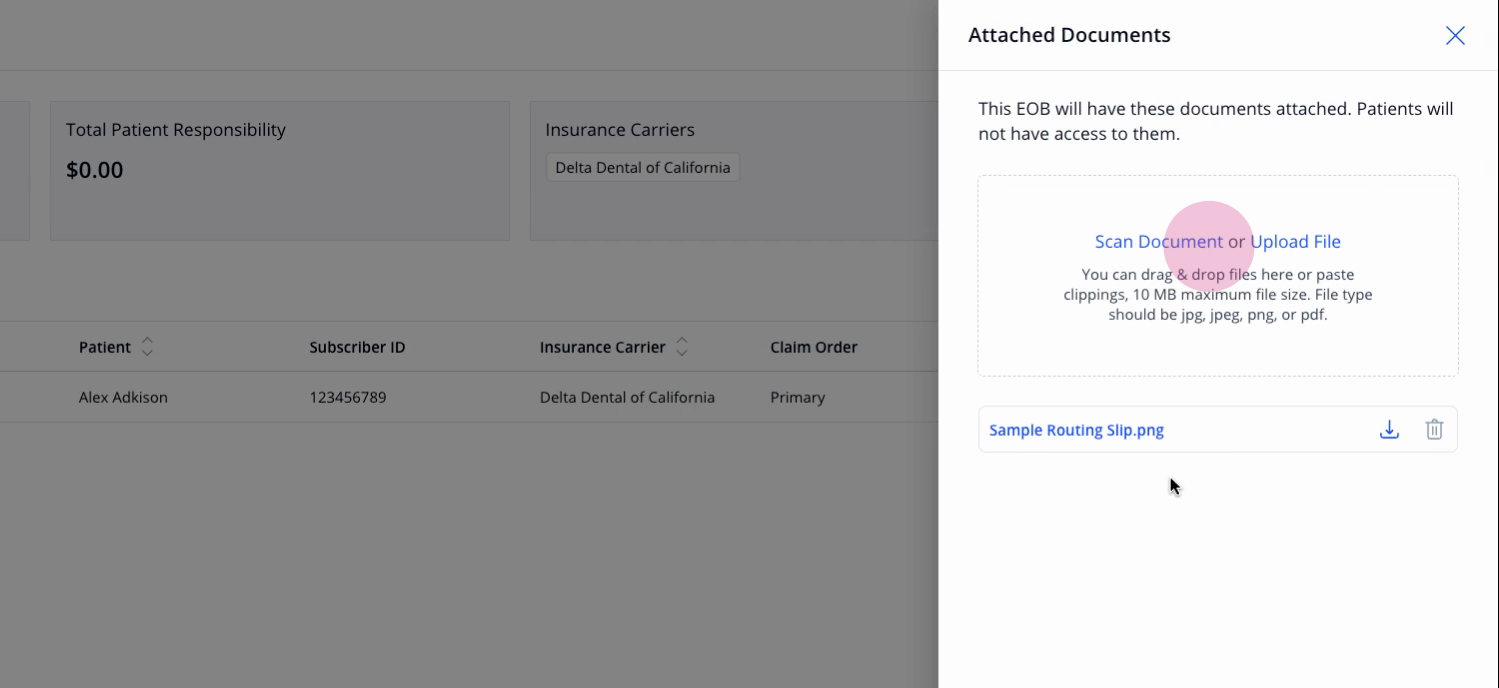Click the EOB documents description text
The image size is (1499, 688).
click(x=1216, y=121)
